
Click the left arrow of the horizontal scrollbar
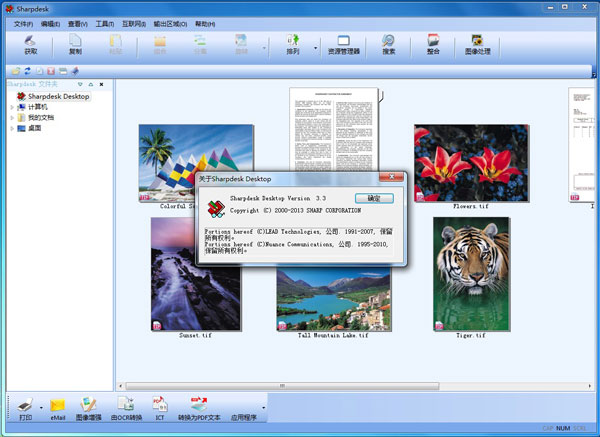point(121,386)
